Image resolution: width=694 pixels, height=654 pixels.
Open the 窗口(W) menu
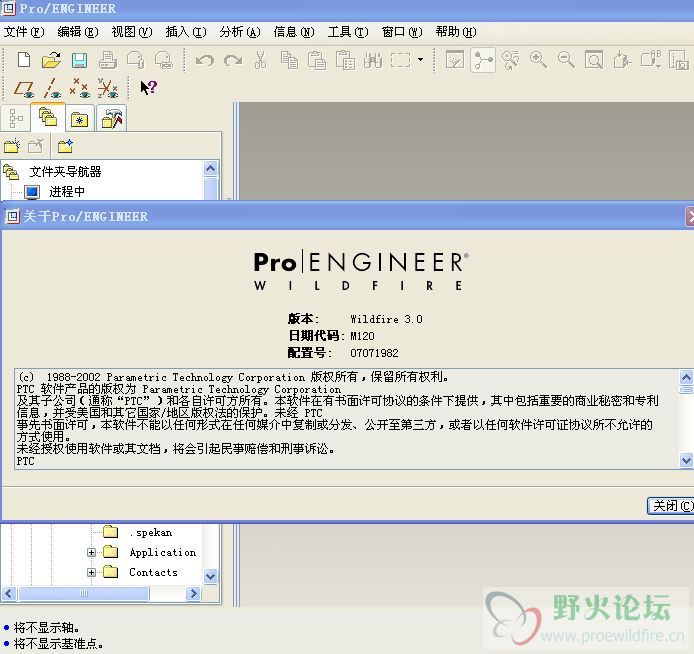tap(402, 32)
